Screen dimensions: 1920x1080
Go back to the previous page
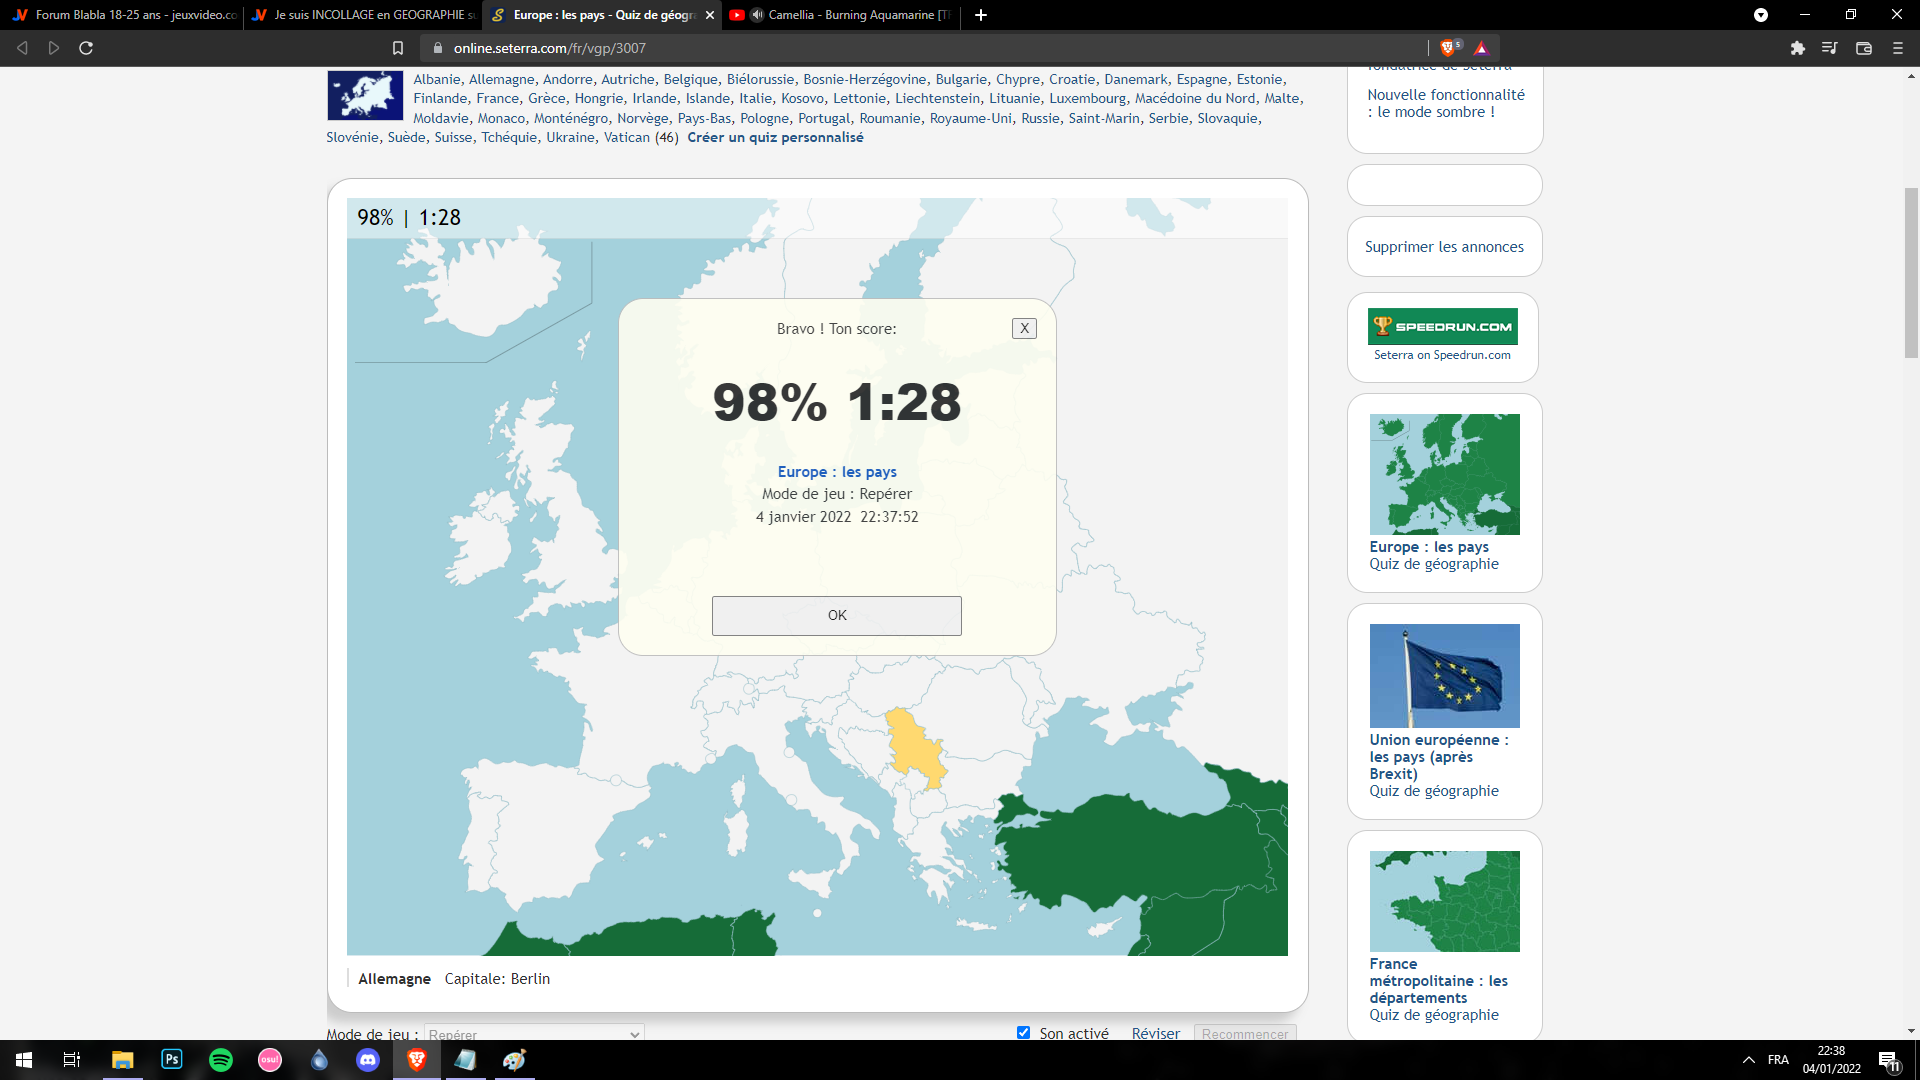point(22,48)
